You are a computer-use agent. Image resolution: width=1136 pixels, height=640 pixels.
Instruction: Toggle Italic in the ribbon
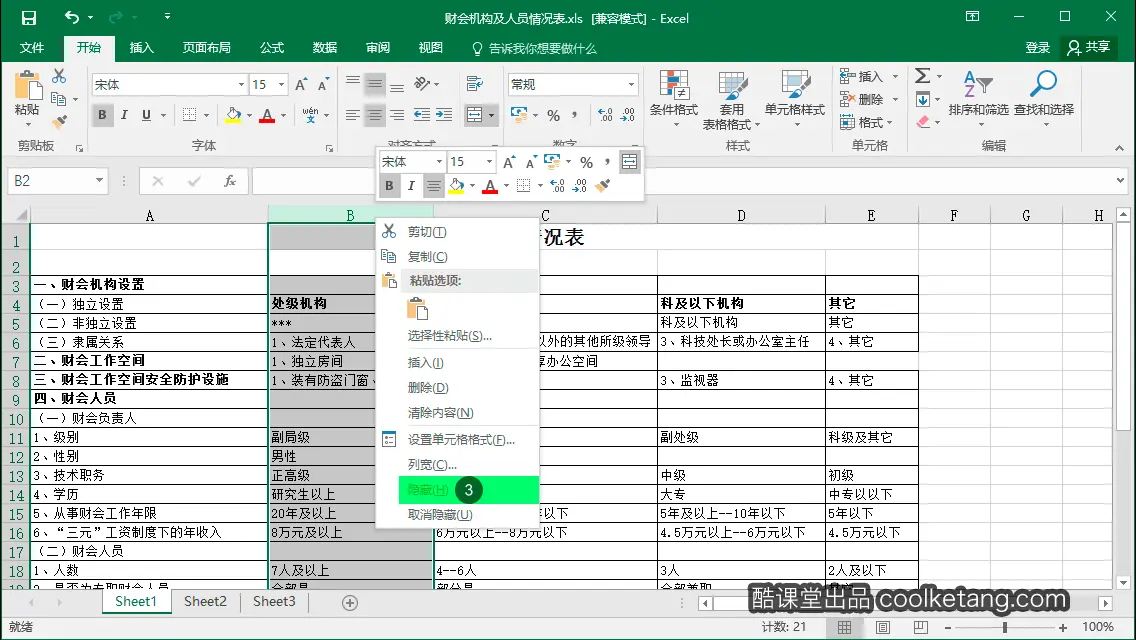(x=125, y=115)
